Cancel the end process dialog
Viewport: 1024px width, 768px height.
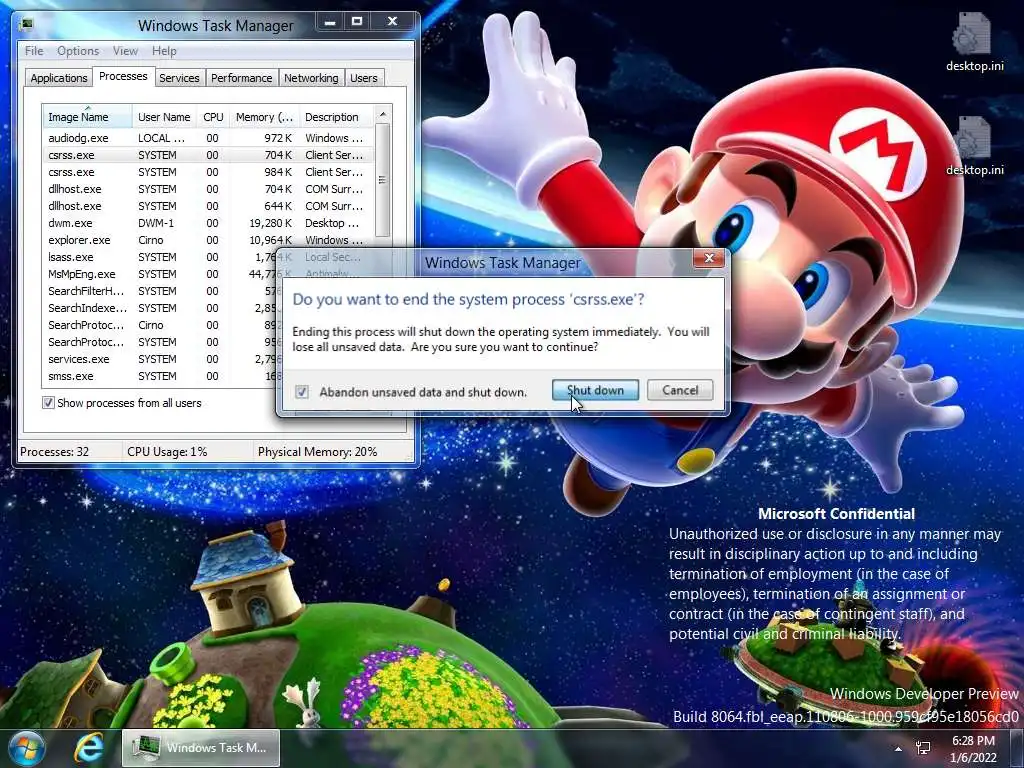[x=680, y=391]
